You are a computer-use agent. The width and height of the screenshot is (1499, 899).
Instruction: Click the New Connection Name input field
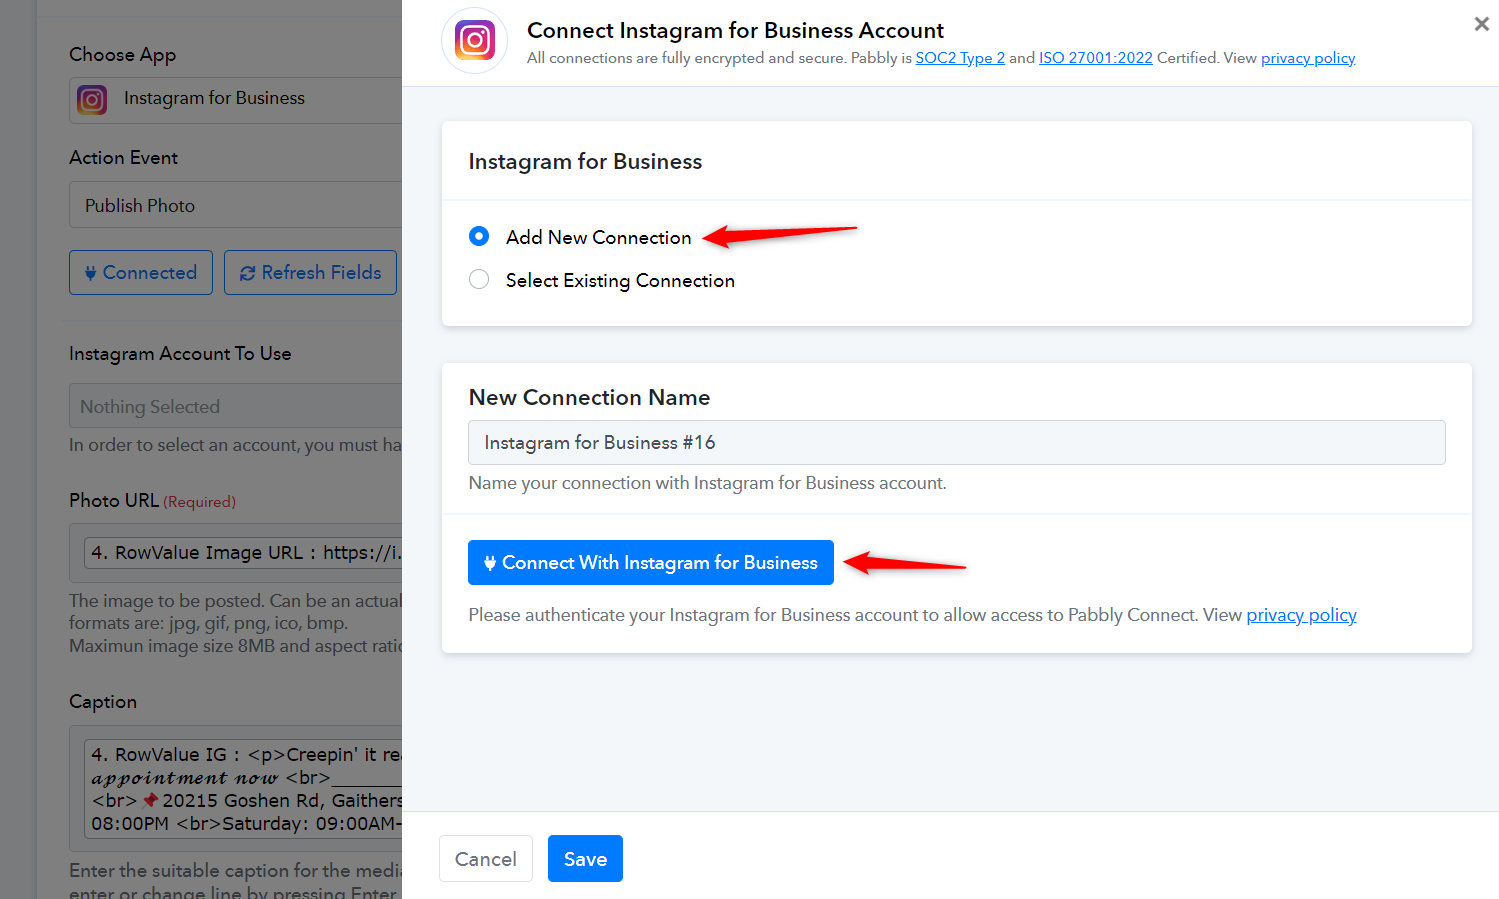coord(956,442)
